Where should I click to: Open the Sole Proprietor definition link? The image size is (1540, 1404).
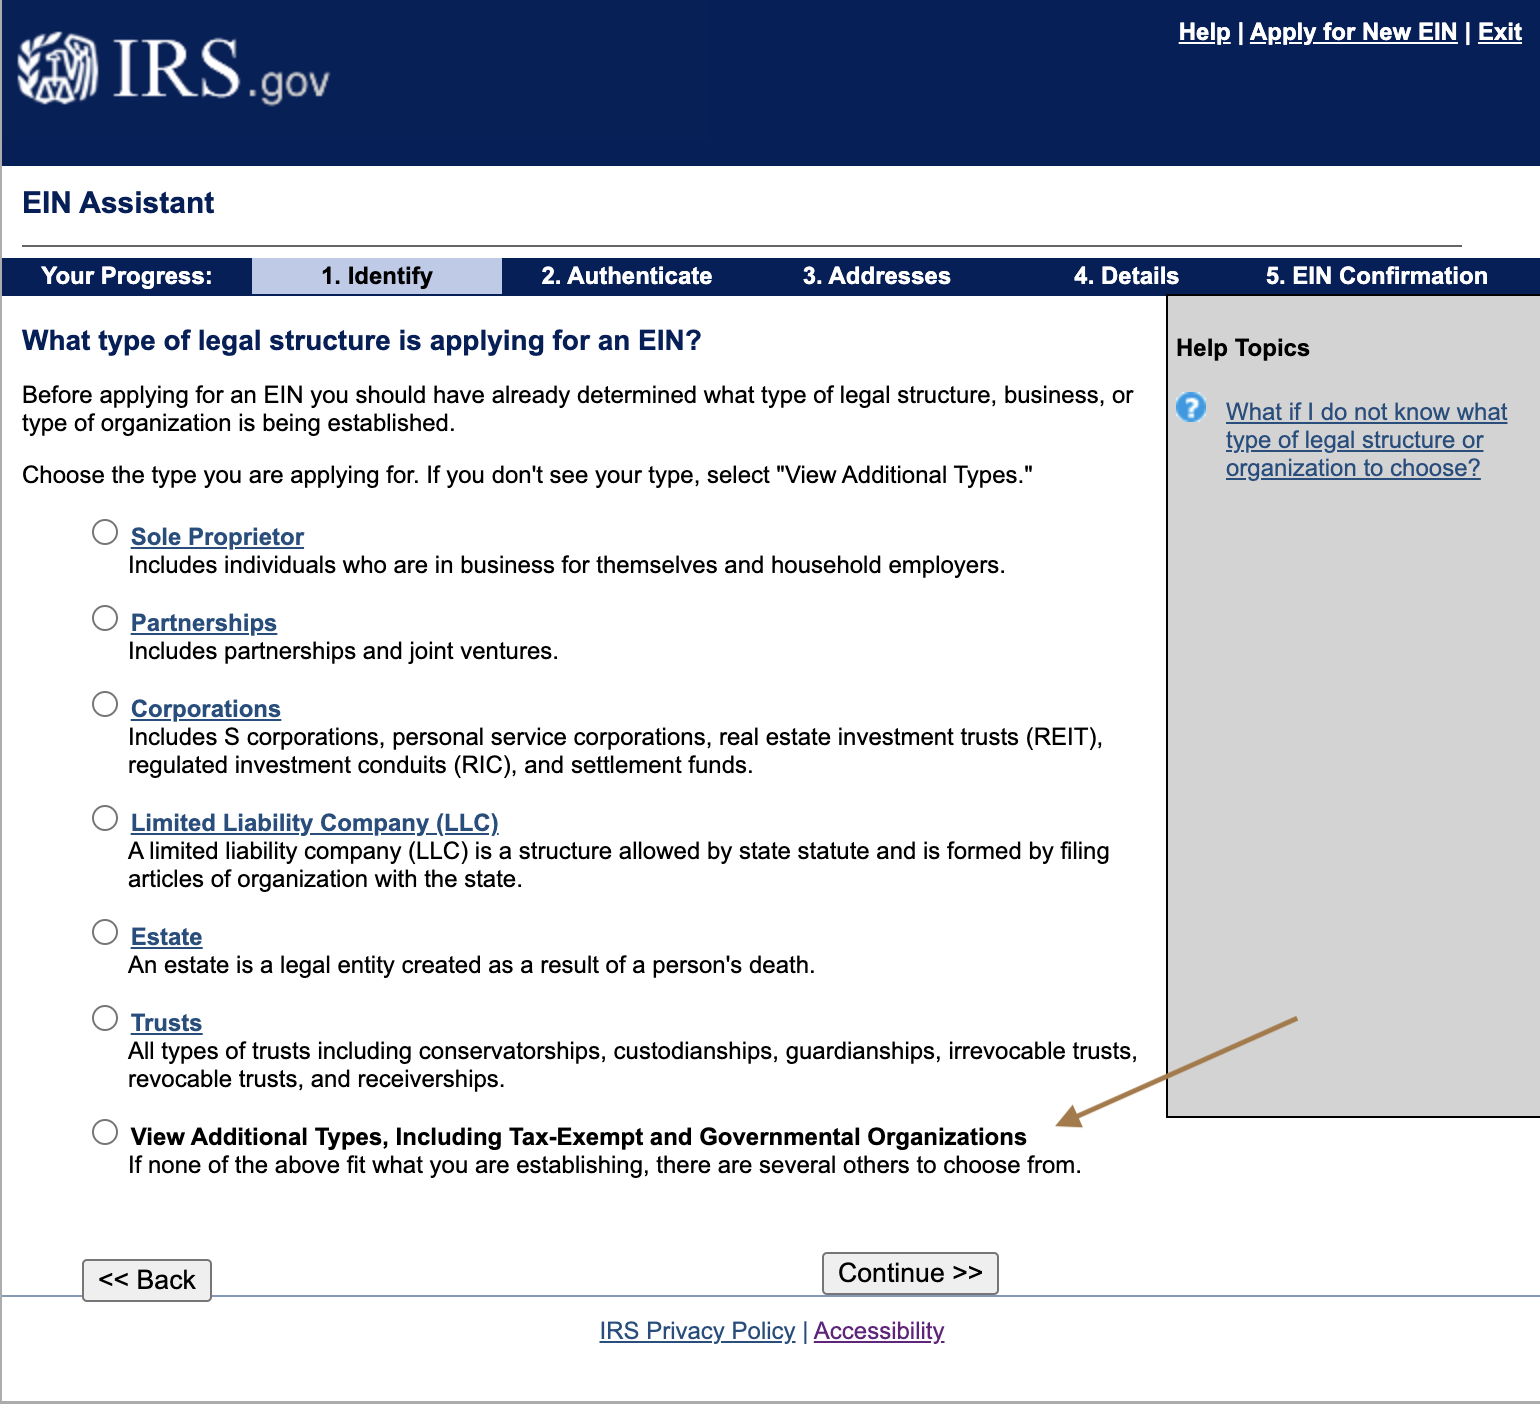[x=217, y=537]
